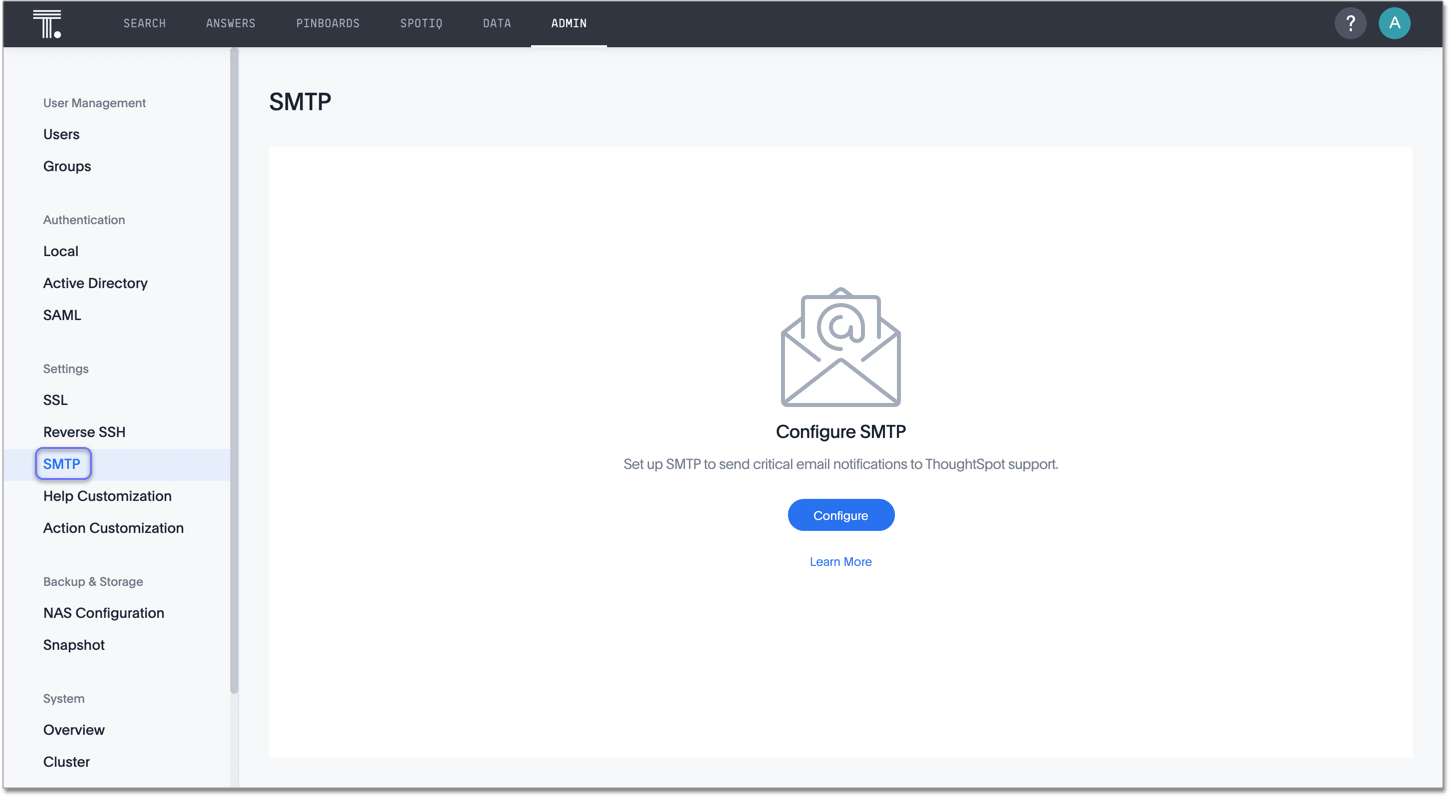Open the Users management page
The image size is (1450, 797).
coord(61,134)
